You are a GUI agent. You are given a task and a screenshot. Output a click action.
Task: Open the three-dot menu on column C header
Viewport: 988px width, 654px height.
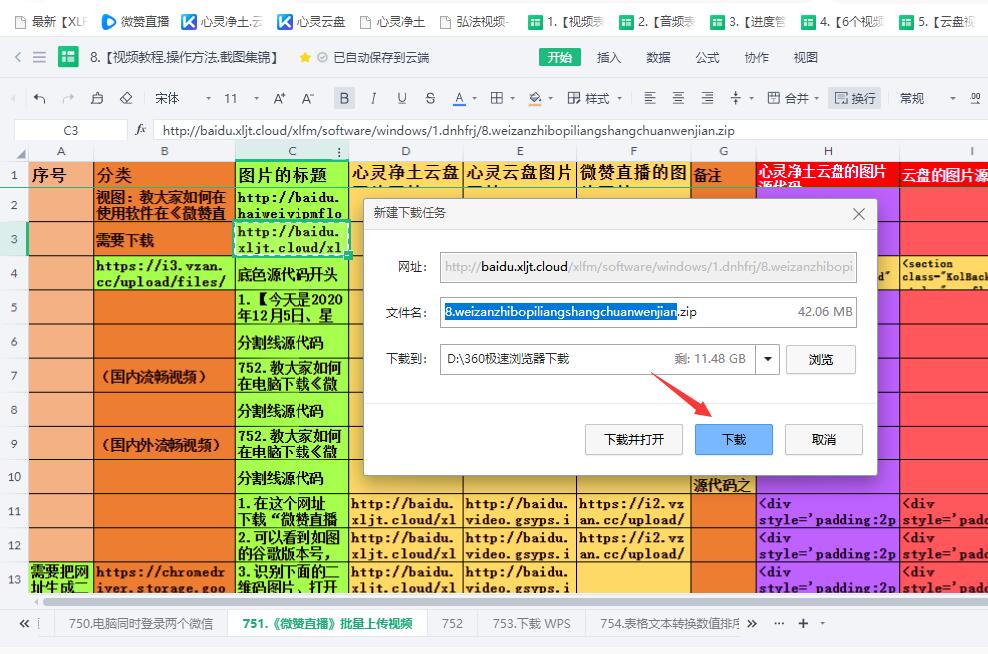[339, 152]
